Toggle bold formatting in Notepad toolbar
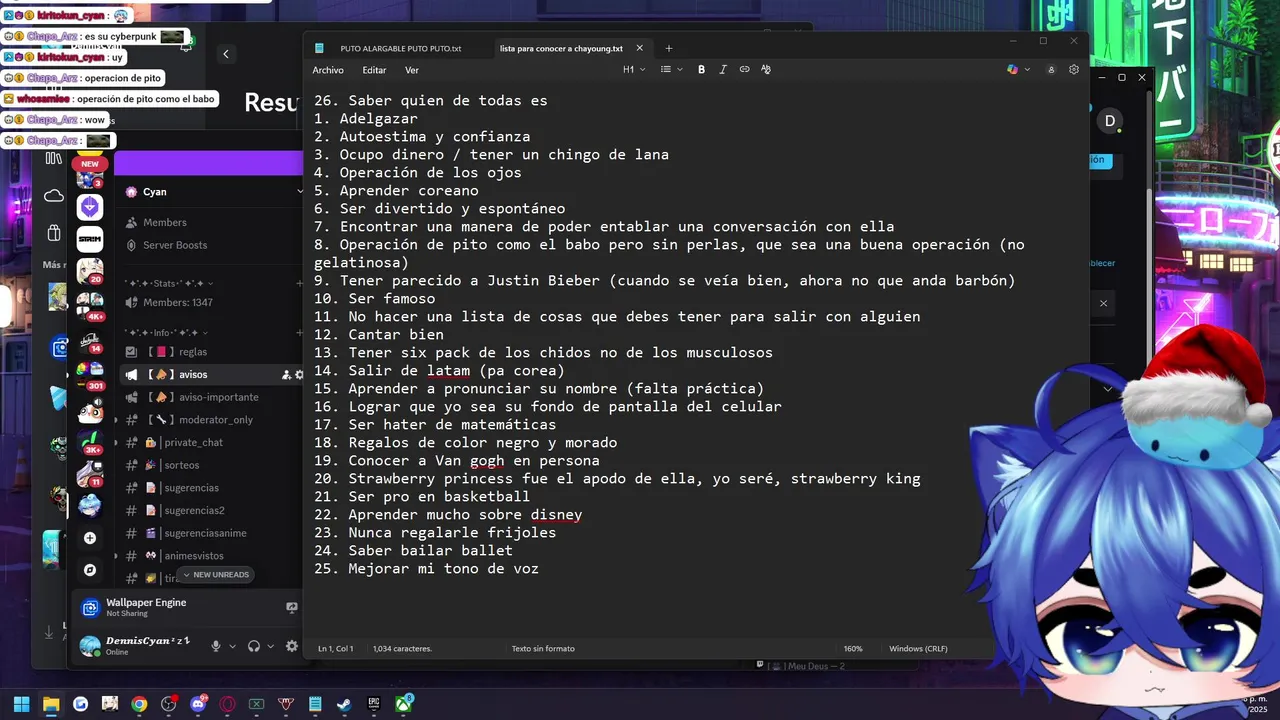Image resolution: width=1280 pixels, height=720 pixels. pyautogui.click(x=701, y=70)
